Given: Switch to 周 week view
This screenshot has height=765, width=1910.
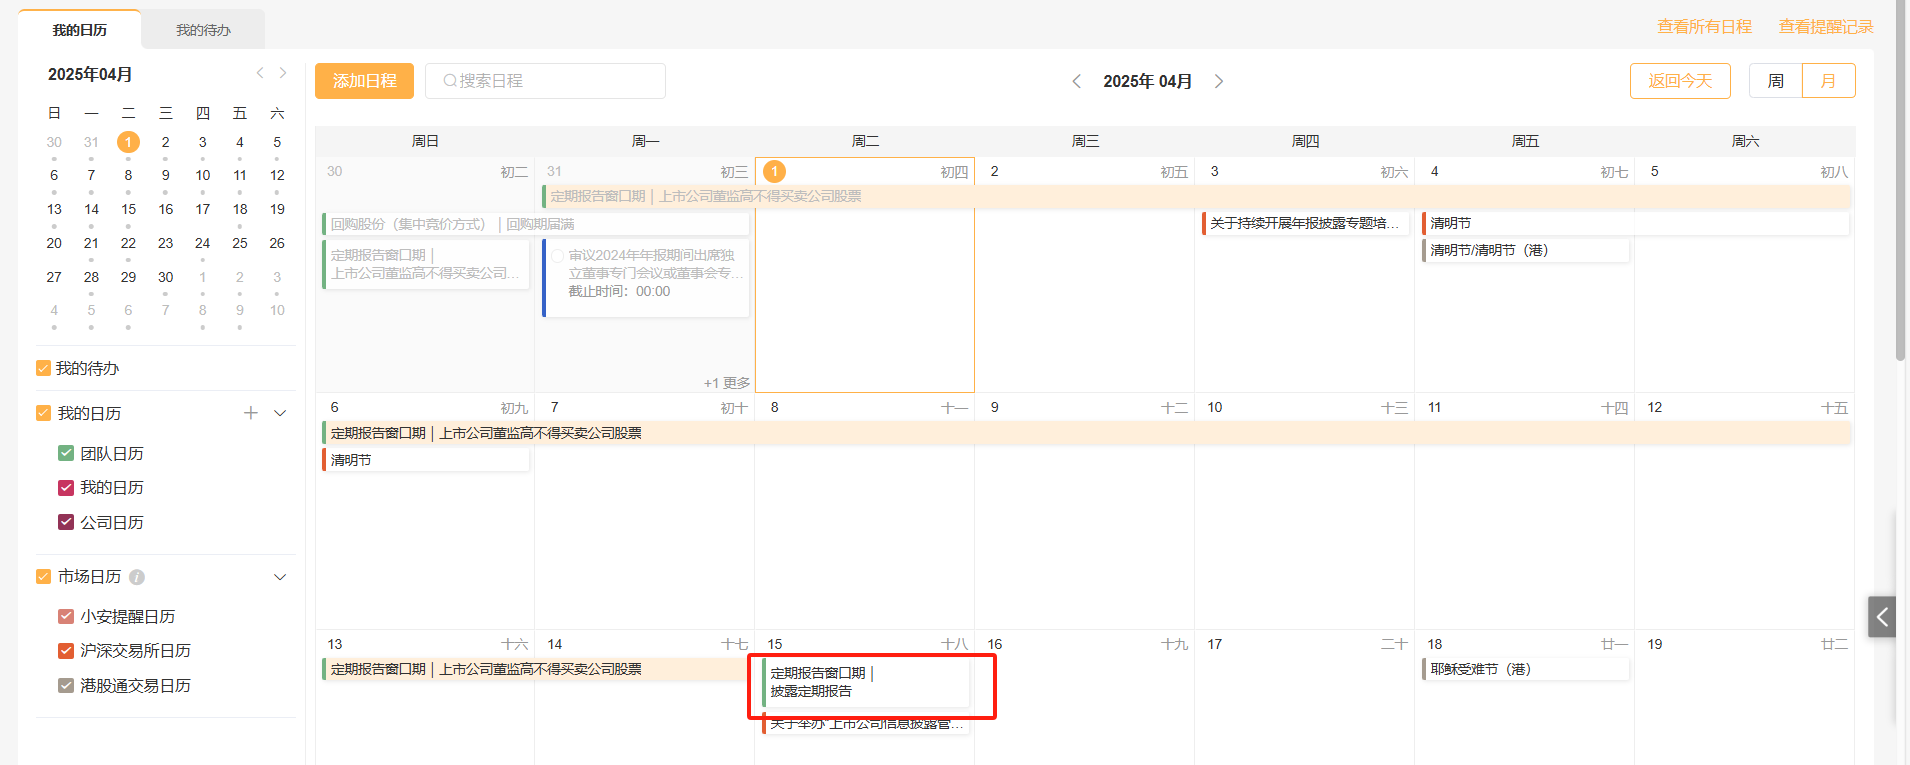Looking at the screenshot, I should coord(1776,81).
